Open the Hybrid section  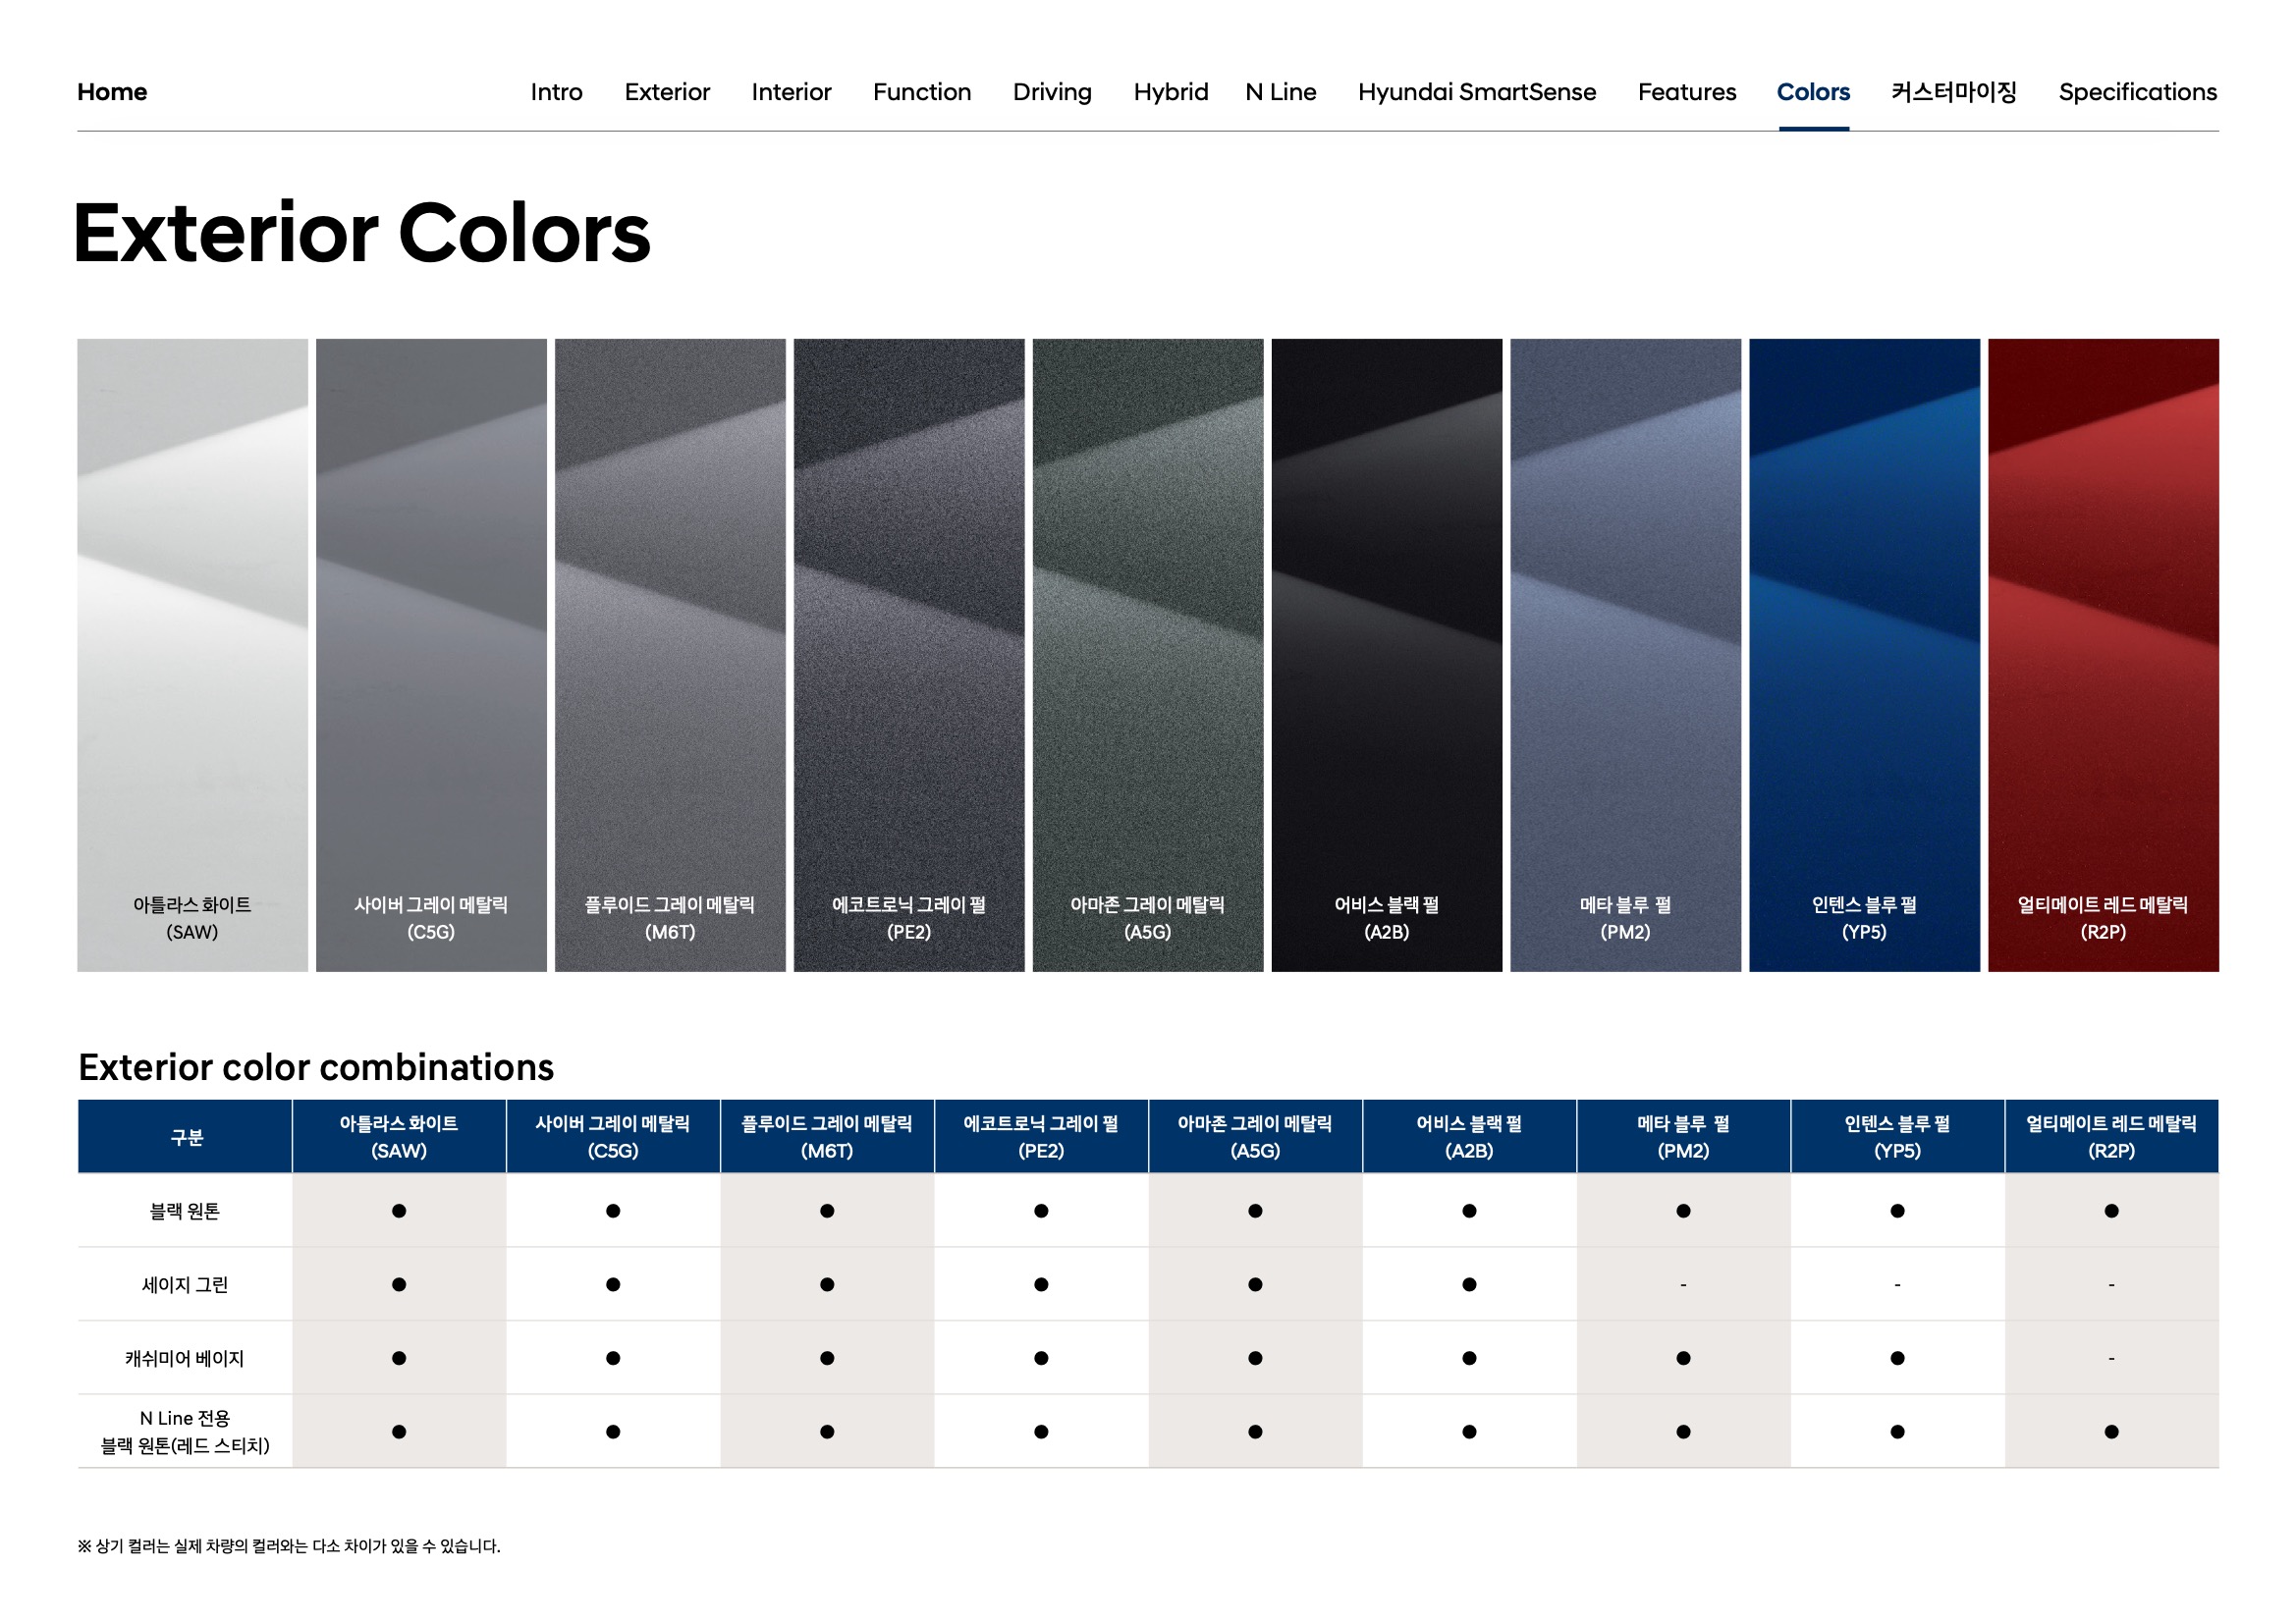click(1170, 92)
